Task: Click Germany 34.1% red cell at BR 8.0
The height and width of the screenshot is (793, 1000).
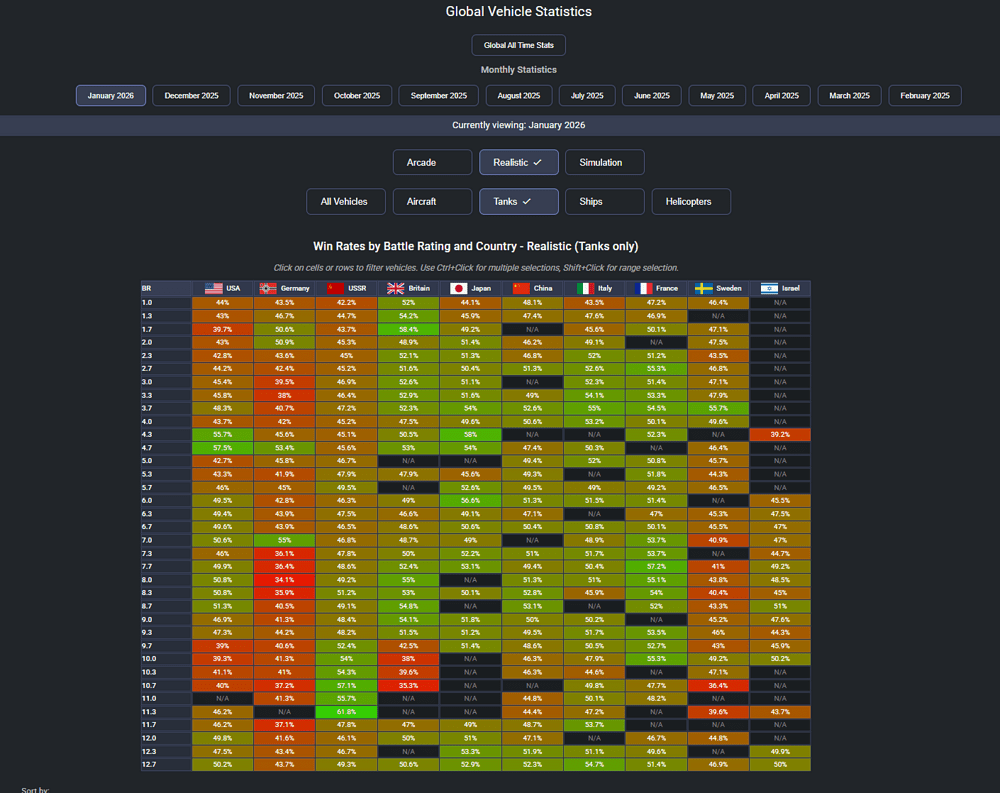Action: (x=284, y=579)
